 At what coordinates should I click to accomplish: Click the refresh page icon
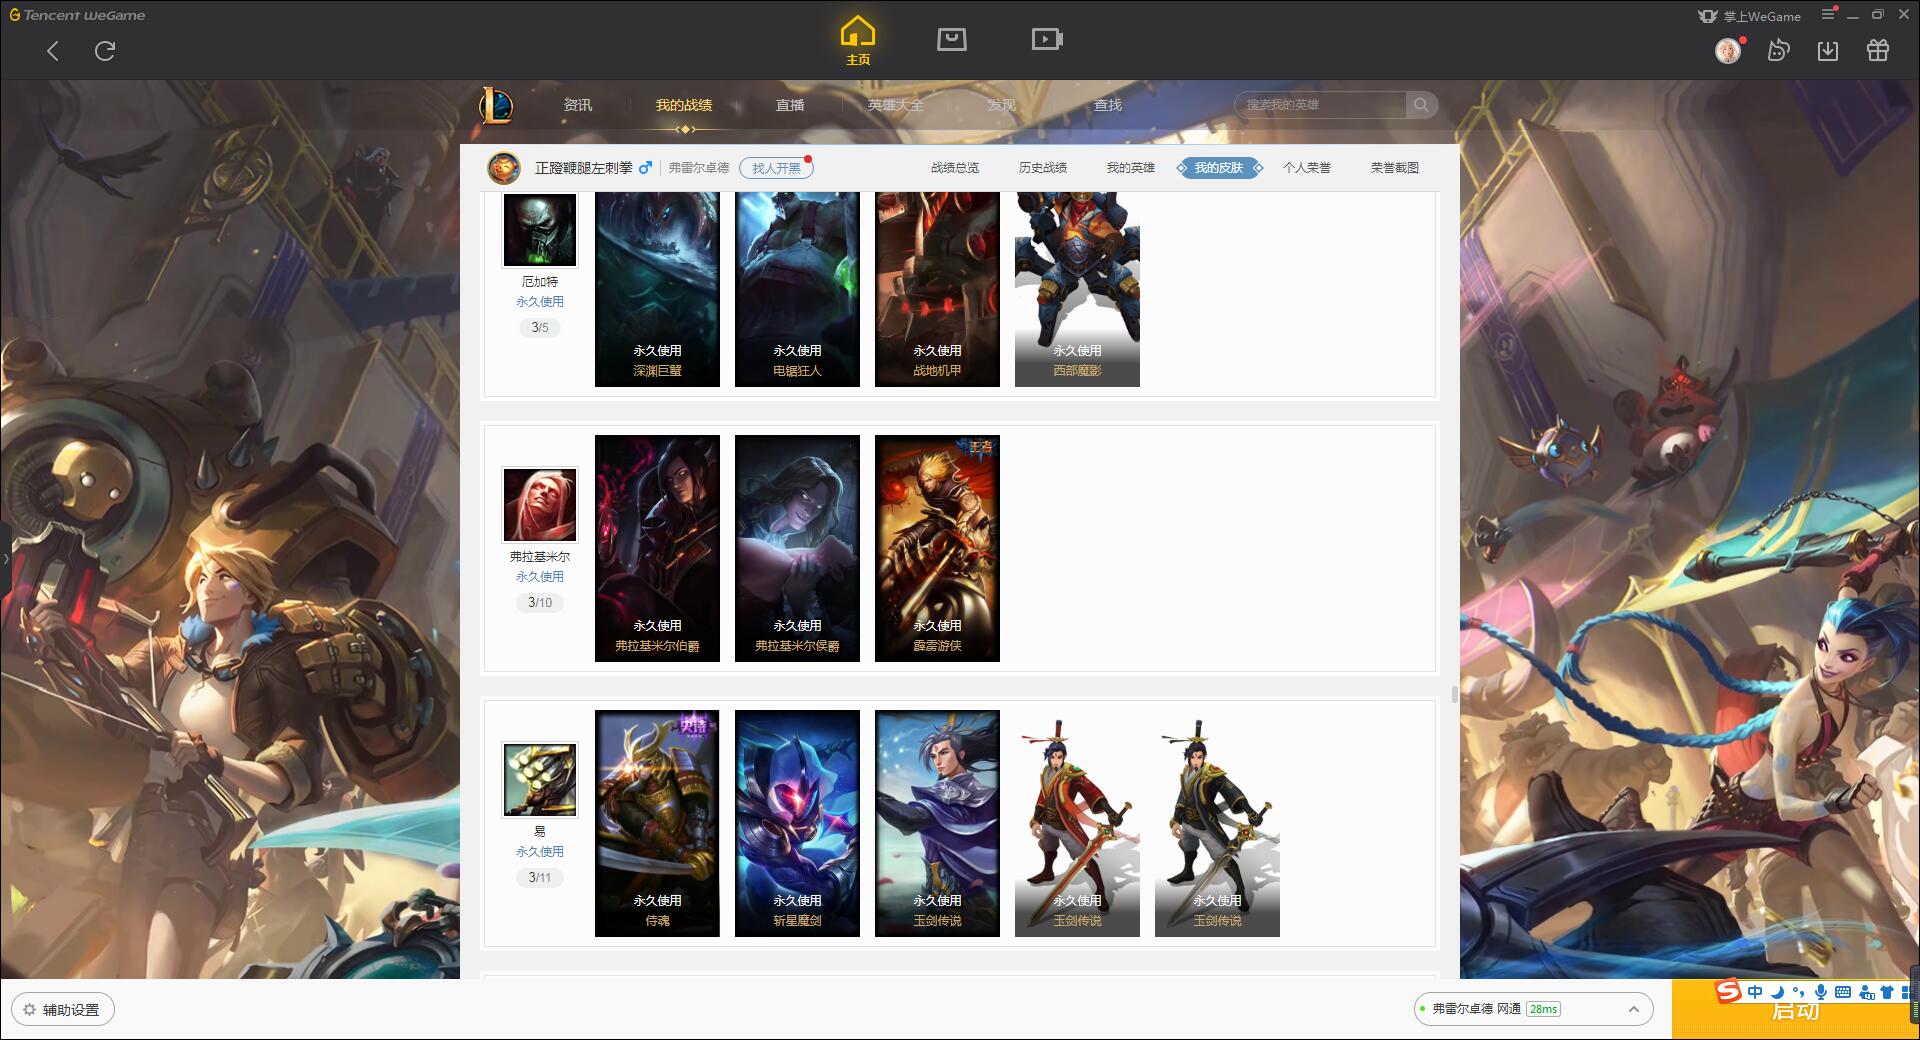tap(105, 51)
